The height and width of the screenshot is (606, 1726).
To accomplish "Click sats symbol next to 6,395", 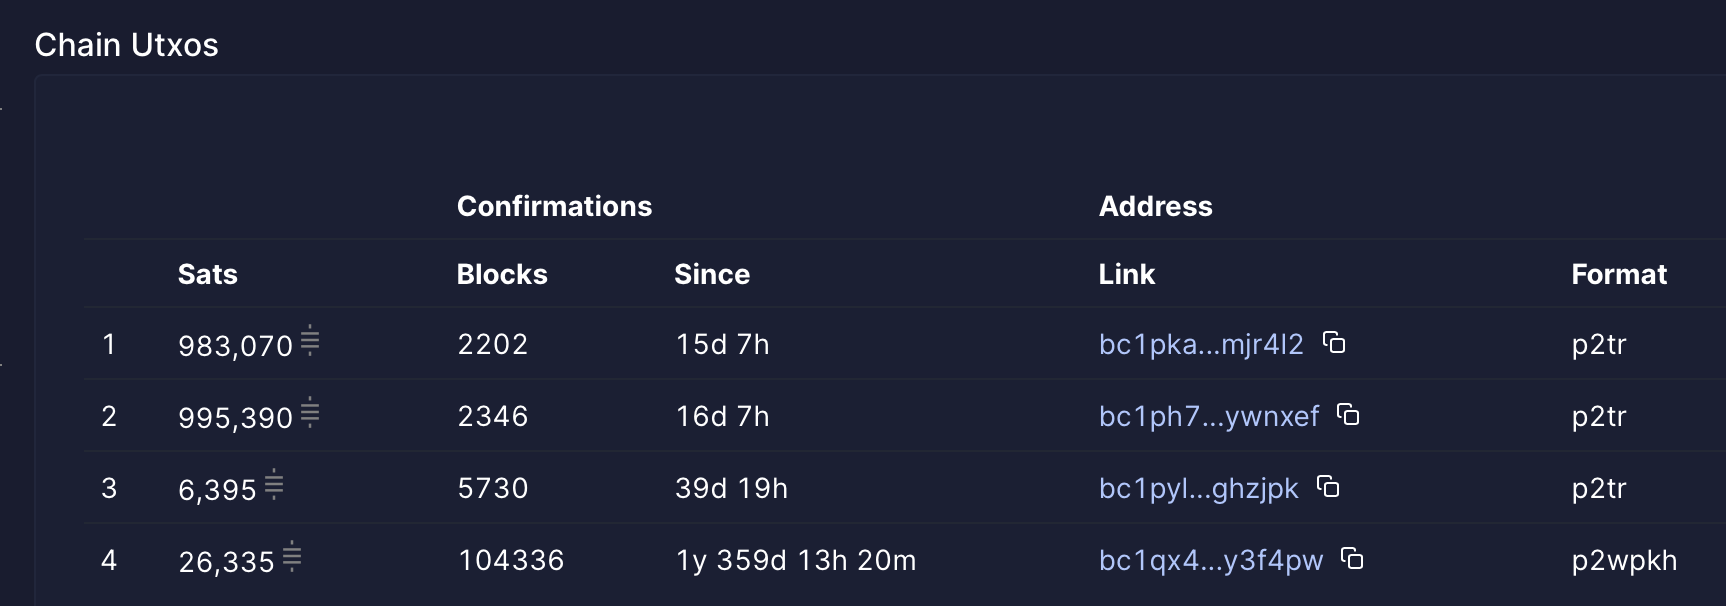I will click(274, 484).
